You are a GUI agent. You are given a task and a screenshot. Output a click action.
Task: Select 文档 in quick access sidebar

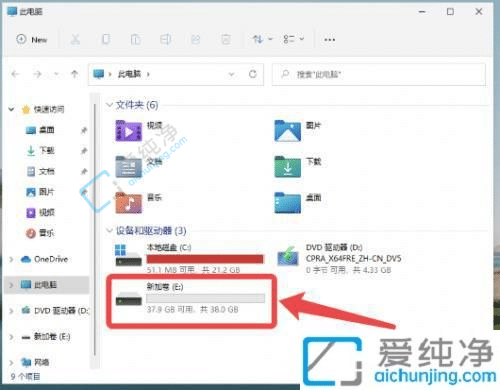click(x=47, y=171)
